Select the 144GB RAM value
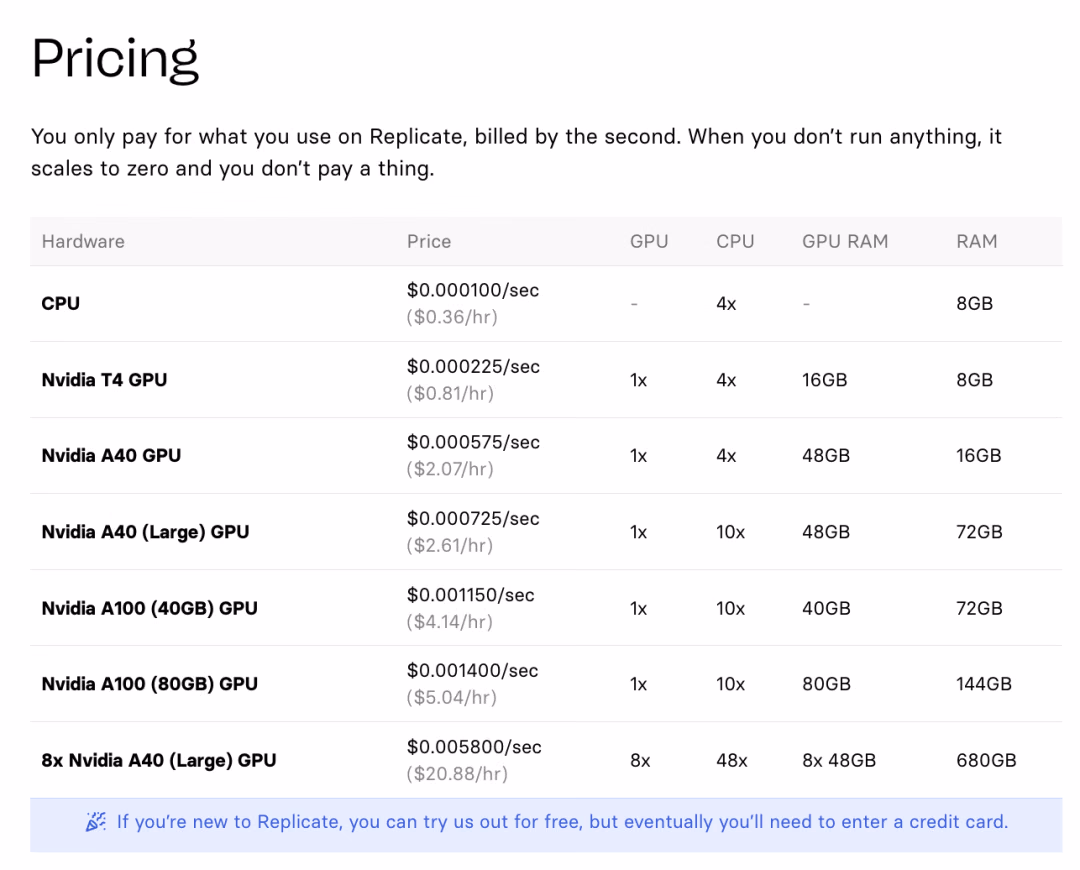The height and width of the screenshot is (870, 1080). tap(984, 684)
